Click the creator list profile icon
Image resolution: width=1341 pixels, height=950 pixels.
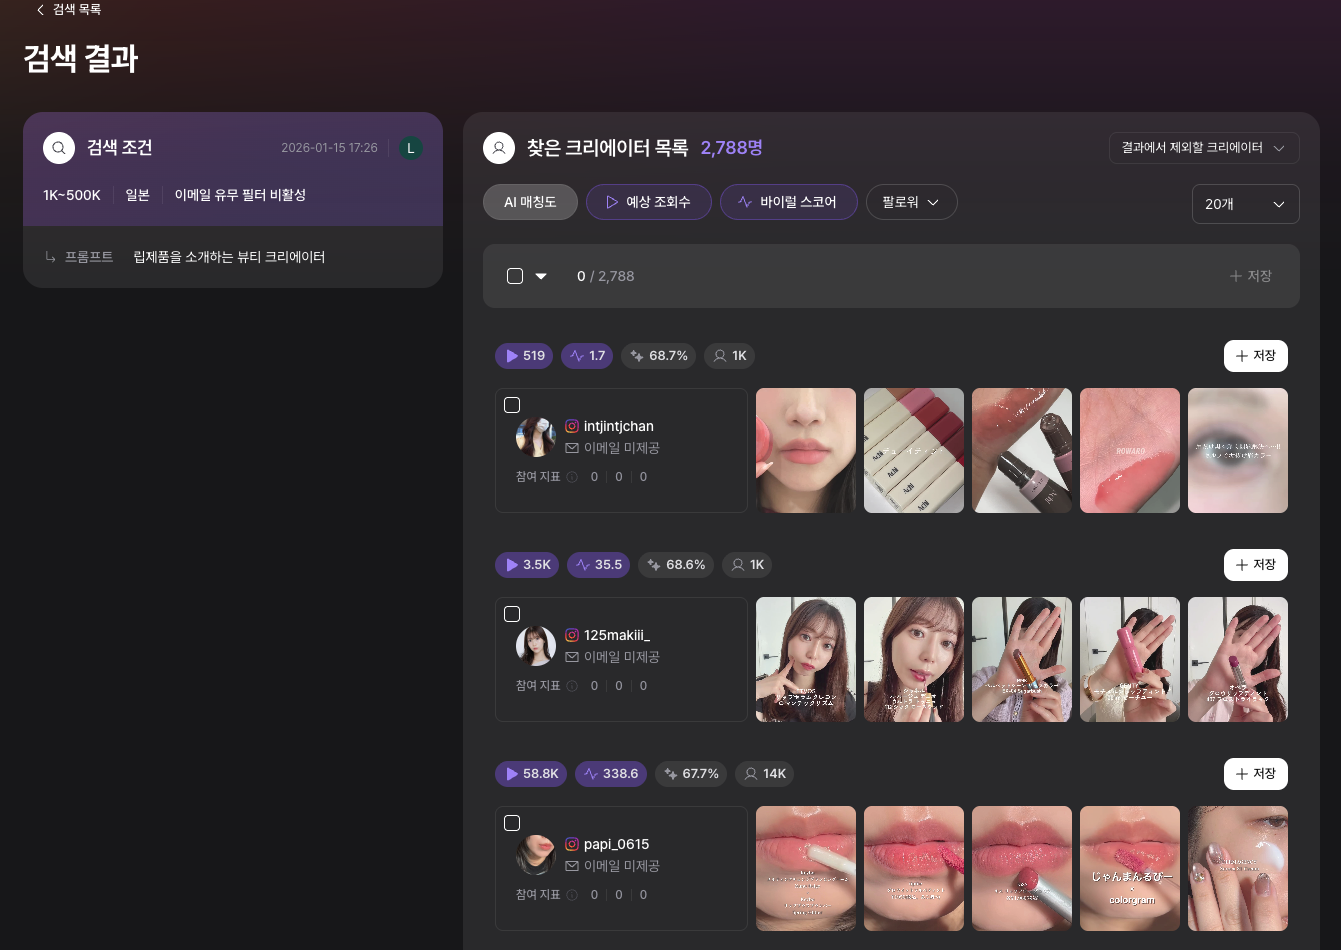[x=498, y=148]
